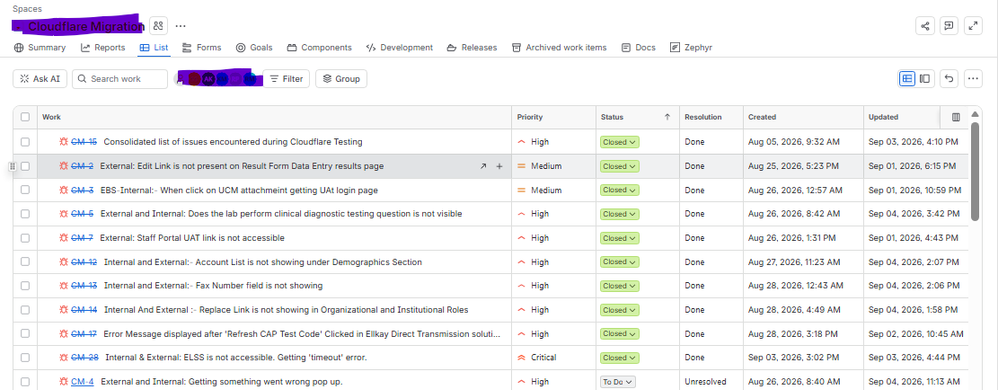
Task: Open the To Do status dropdown for CM-4
Action: (618, 382)
